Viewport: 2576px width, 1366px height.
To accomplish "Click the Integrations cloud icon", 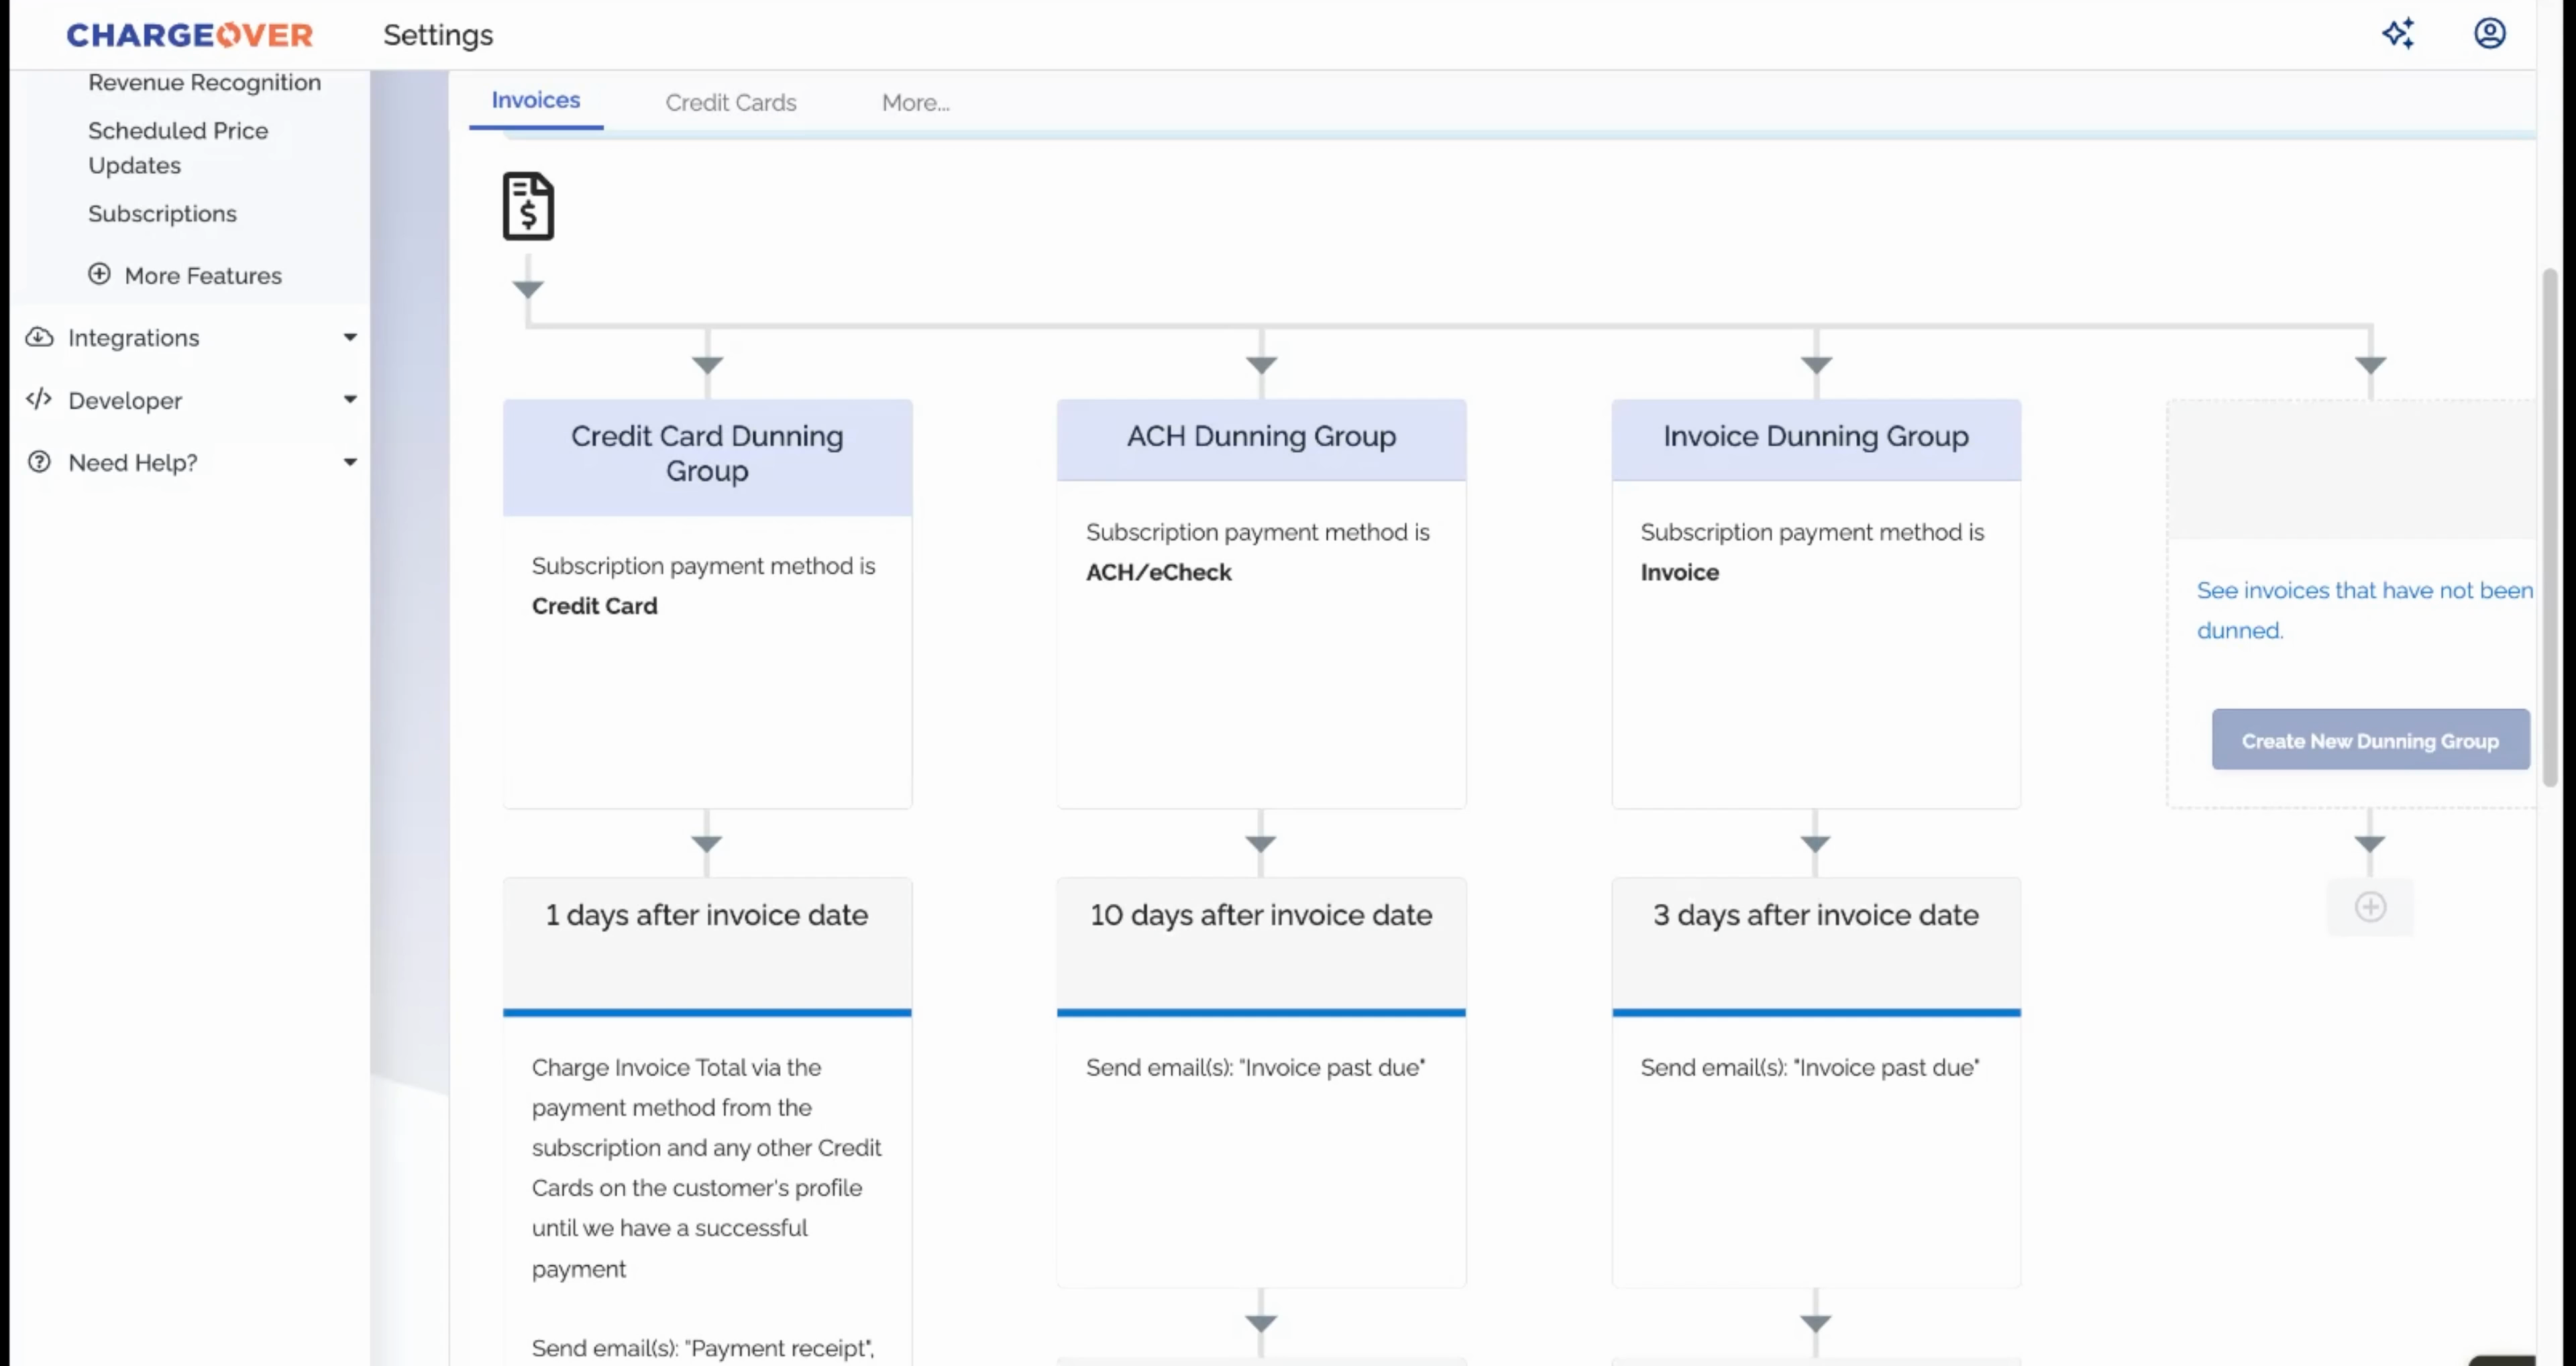I will pyautogui.click(x=39, y=337).
